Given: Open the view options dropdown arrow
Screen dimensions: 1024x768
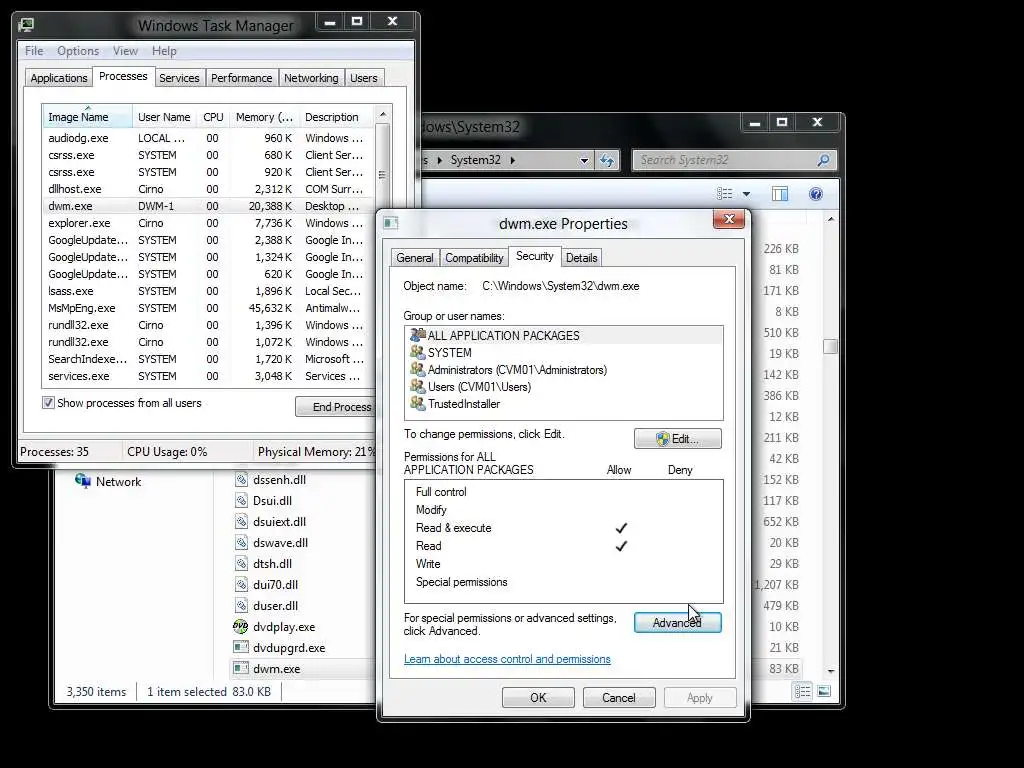Looking at the screenshot, I should click(746, 194).
